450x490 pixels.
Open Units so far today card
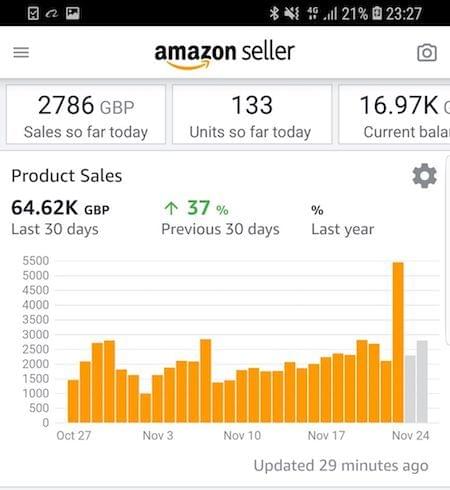[252, 114]
